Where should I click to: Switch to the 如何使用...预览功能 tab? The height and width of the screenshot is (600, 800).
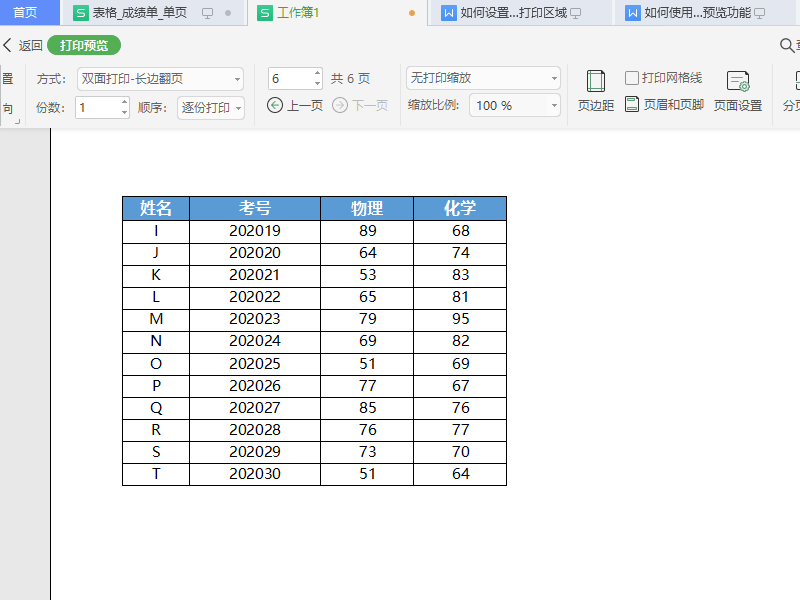704,13
